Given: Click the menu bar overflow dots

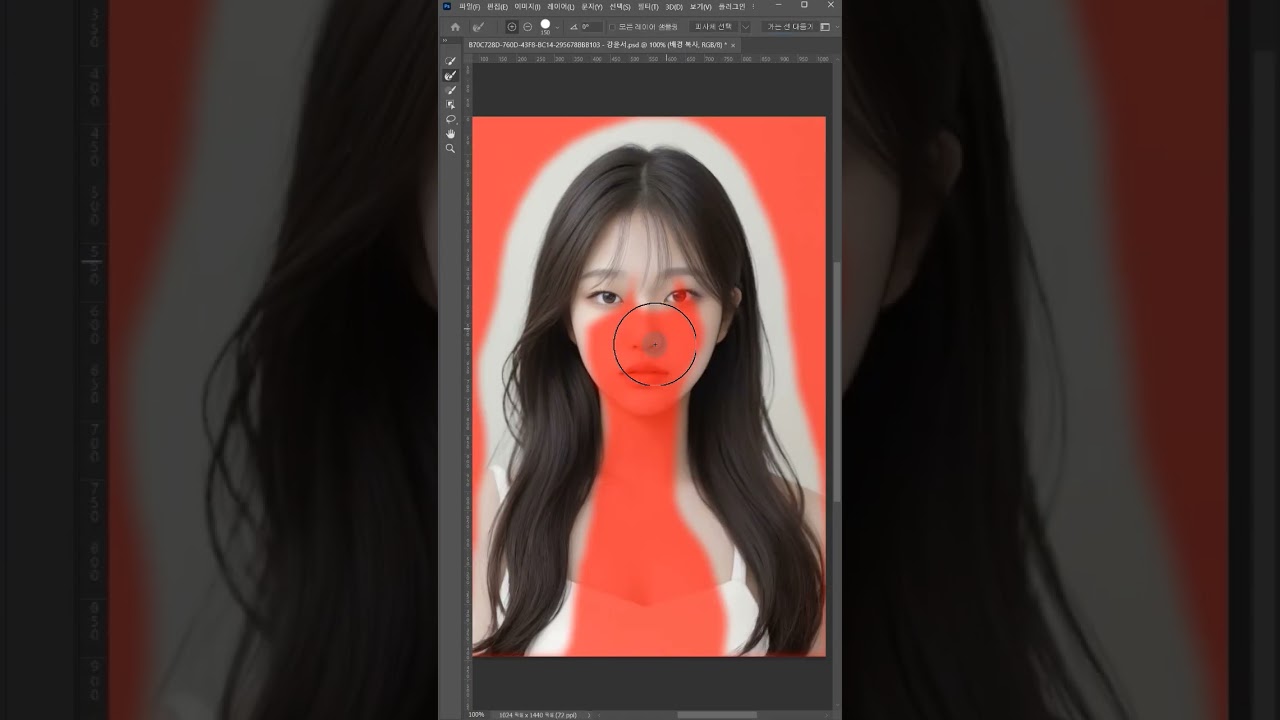Looking at the screenshot, I should point(753,7).
